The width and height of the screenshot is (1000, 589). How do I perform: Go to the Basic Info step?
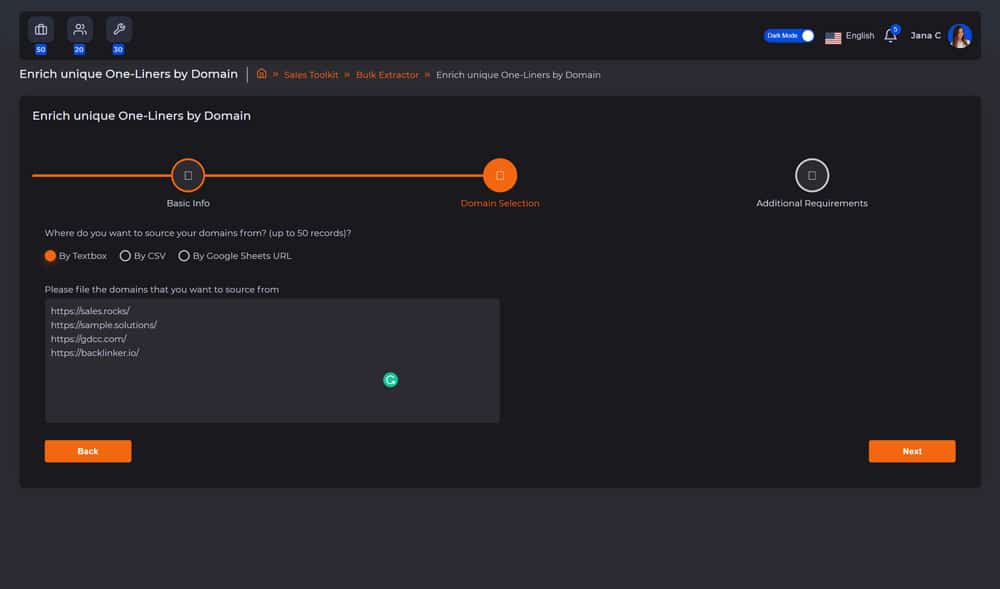point(188,176)
